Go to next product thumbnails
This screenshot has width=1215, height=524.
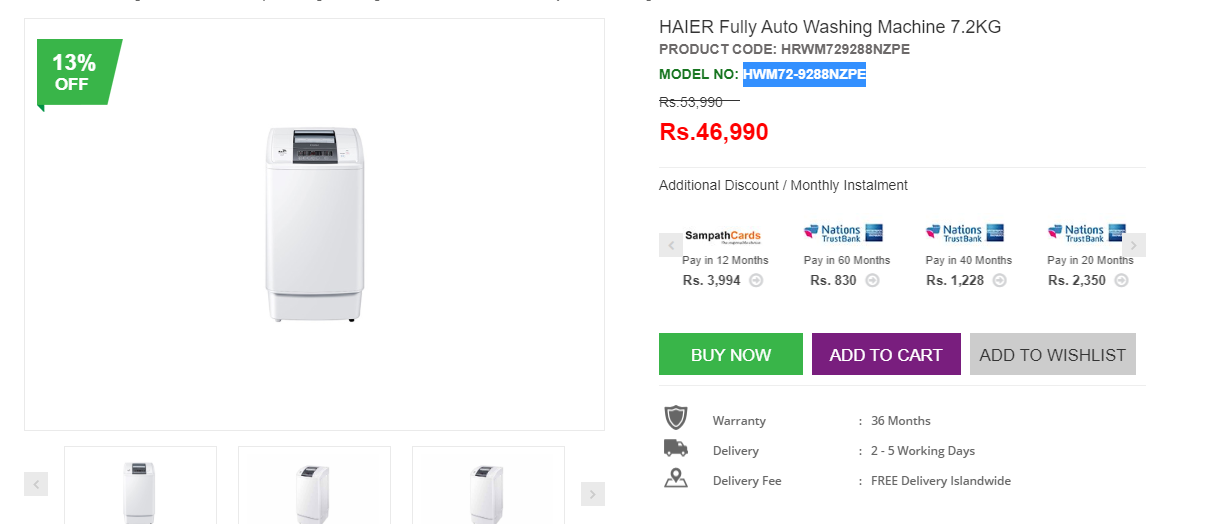click(593, 494)
